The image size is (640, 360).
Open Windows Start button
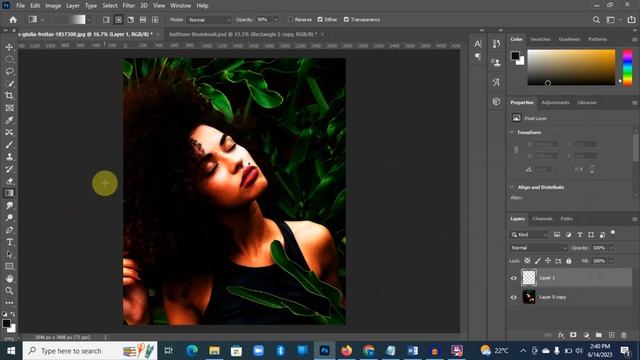[x=11, y=351]
